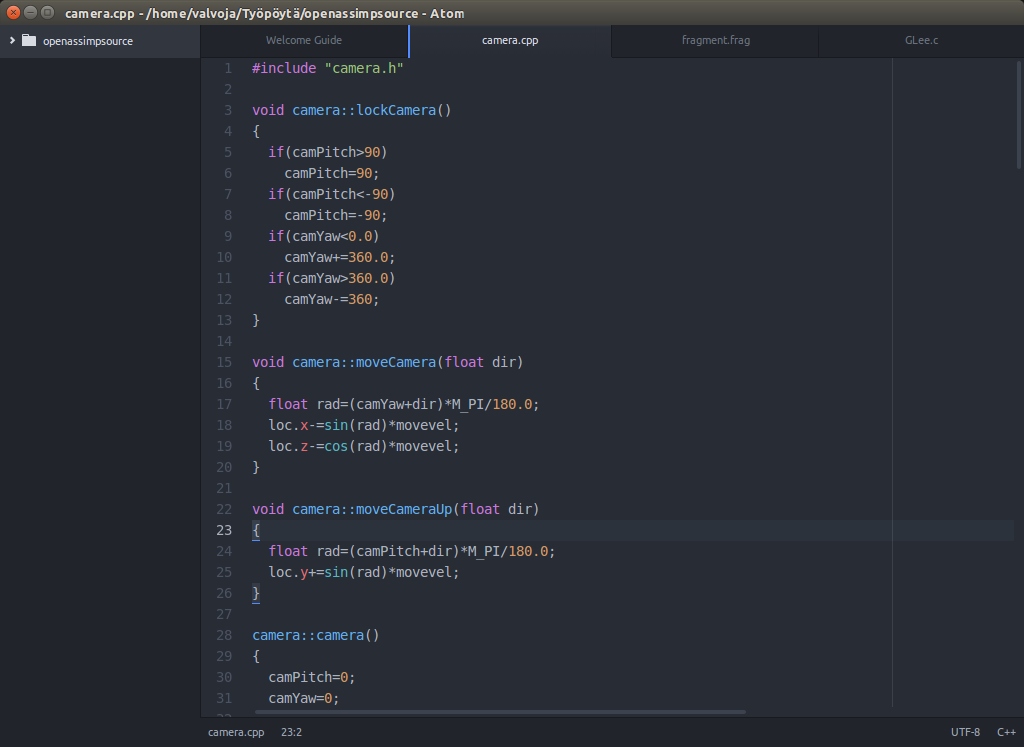Maximize the Atom window
Screen dimensions: 1024x747
(48, 13)
